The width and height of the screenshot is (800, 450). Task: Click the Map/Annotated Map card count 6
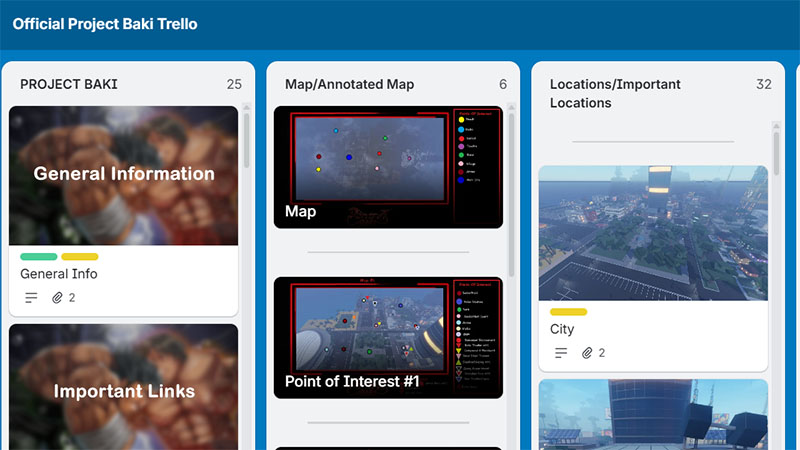tap(503, 84)
